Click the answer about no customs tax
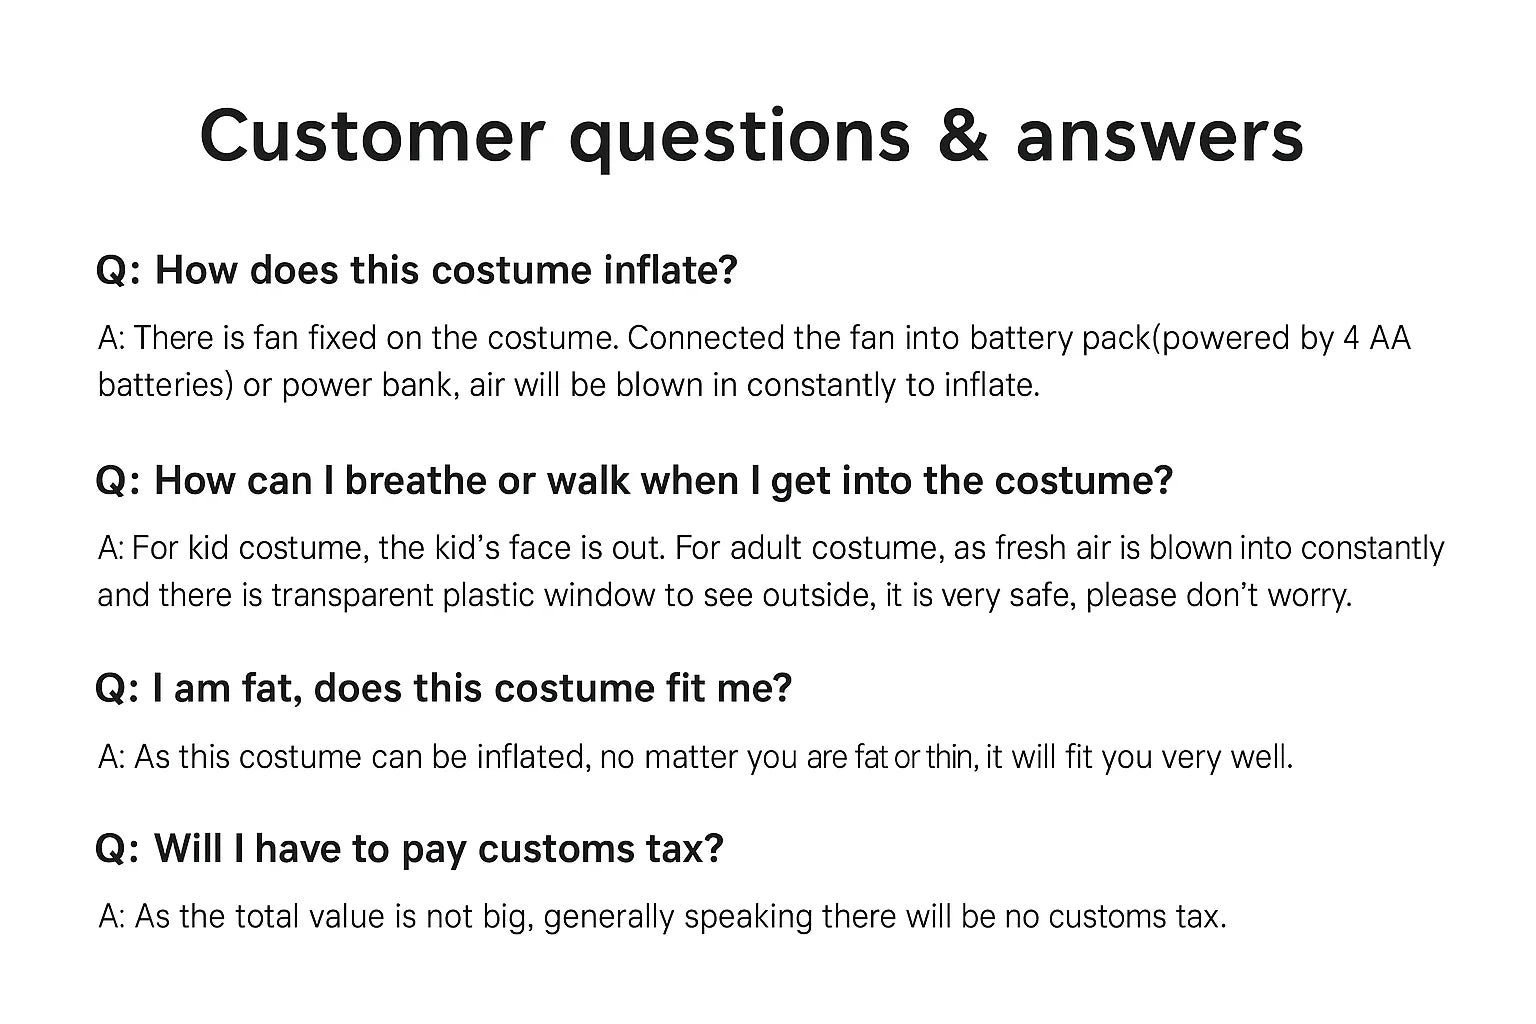 click(x=662, y=916)
